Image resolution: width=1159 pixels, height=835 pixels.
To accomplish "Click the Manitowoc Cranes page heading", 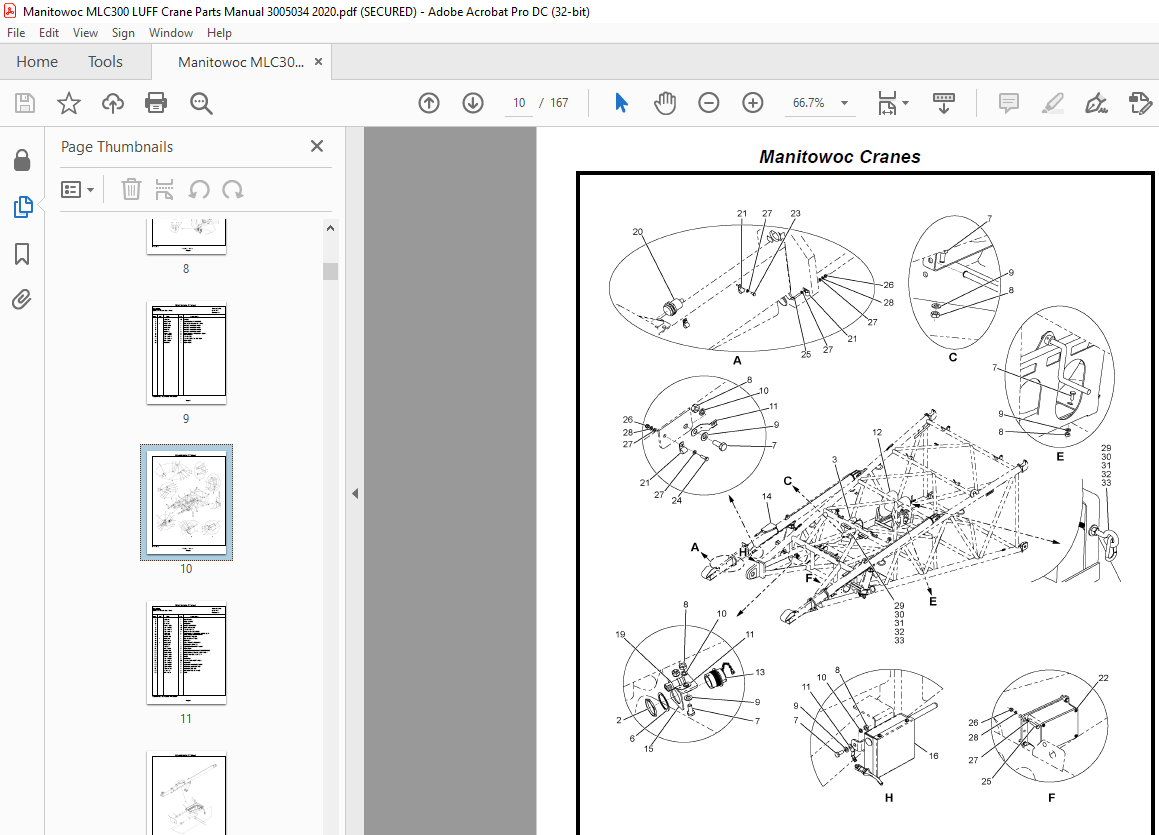I will pos(840,157).
